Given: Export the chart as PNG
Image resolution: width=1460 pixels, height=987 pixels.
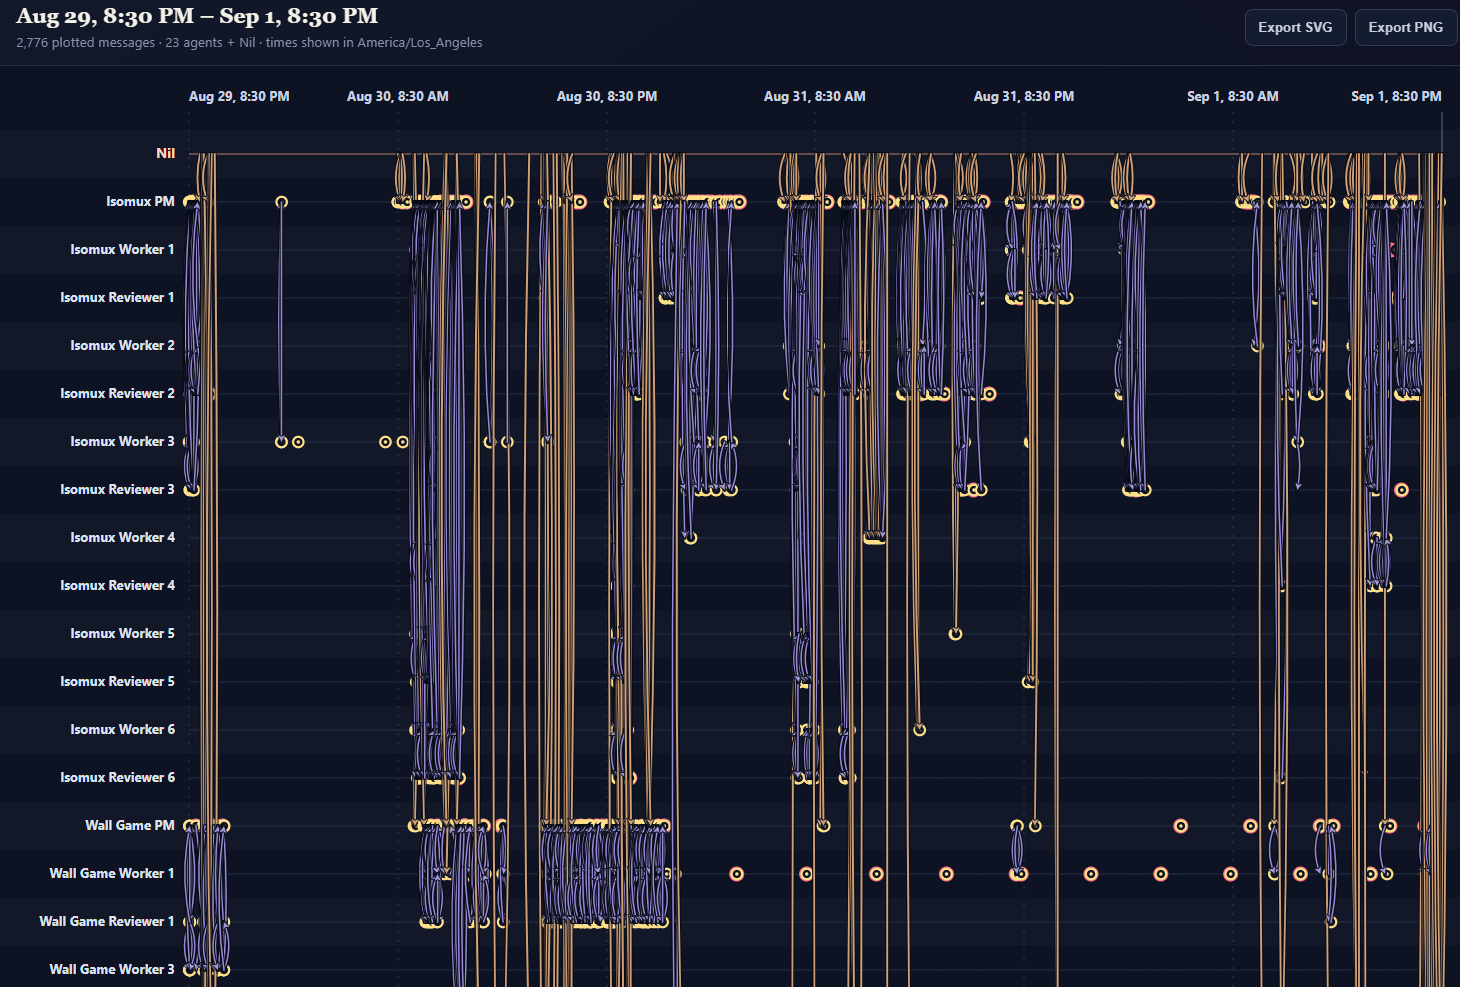Looking at the screenshot, I should (1405, 27).
